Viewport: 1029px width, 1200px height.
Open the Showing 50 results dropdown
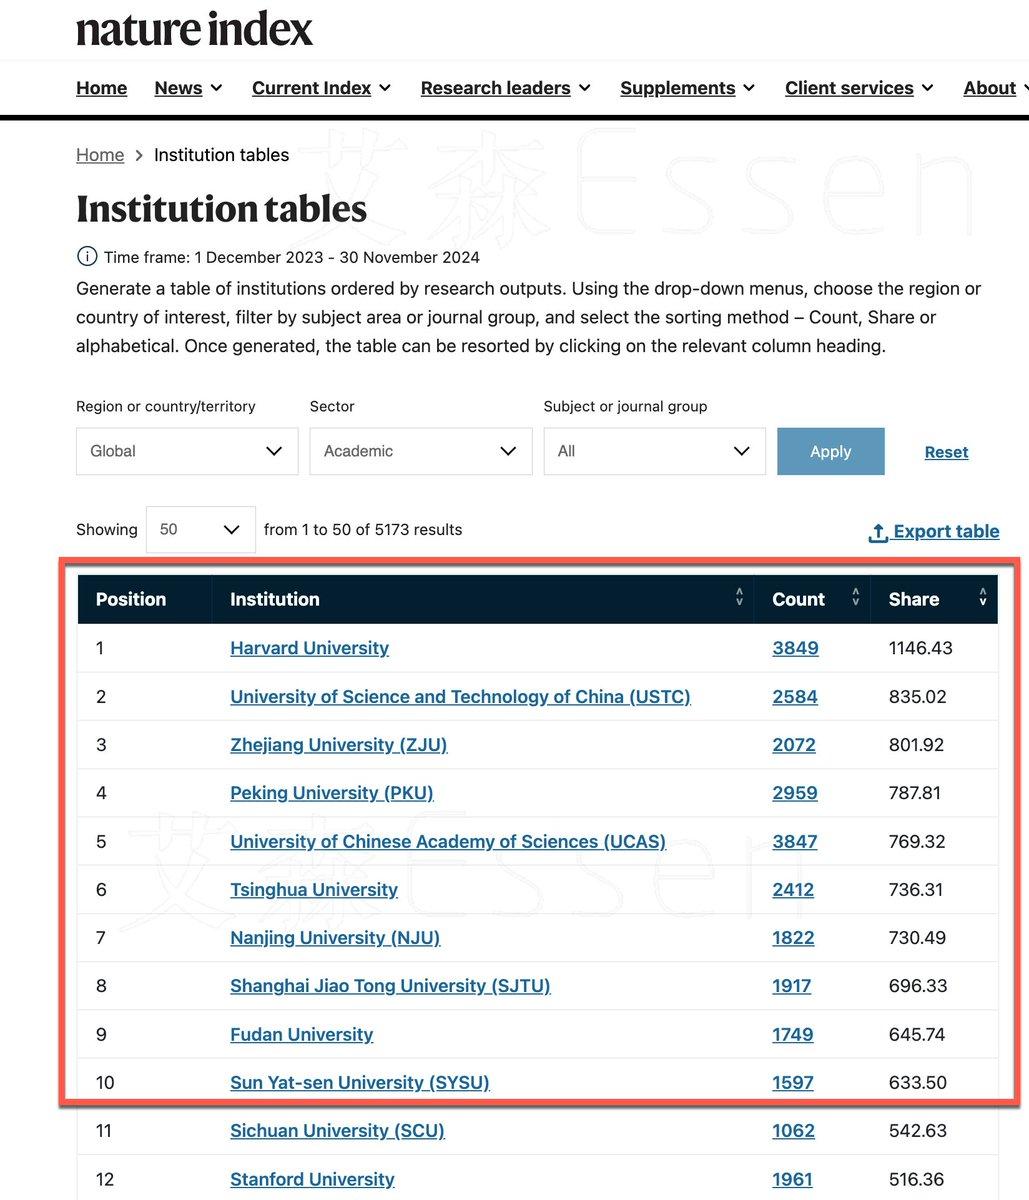coord(201,529)
